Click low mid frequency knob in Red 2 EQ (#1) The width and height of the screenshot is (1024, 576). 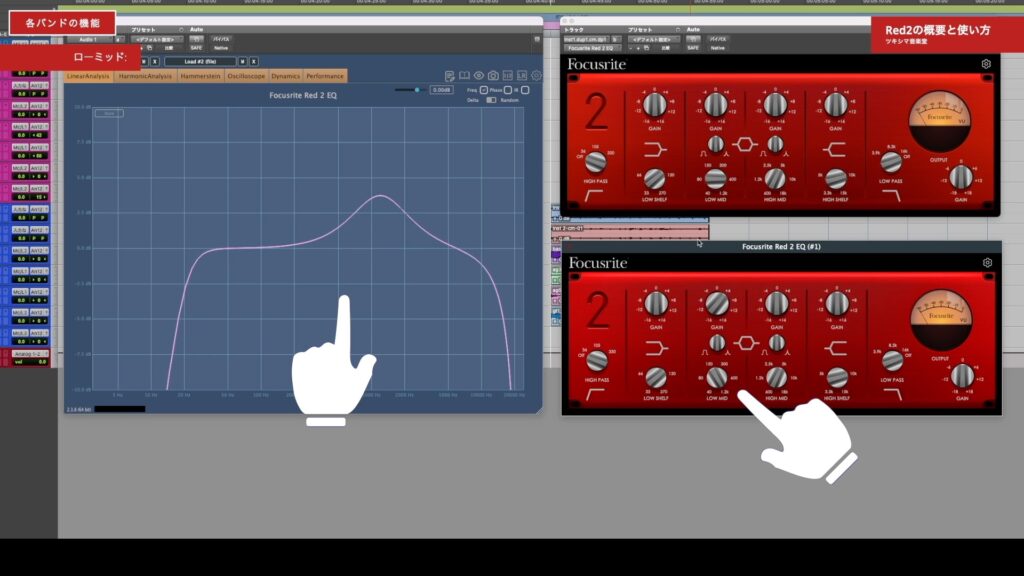click(716, 377)
